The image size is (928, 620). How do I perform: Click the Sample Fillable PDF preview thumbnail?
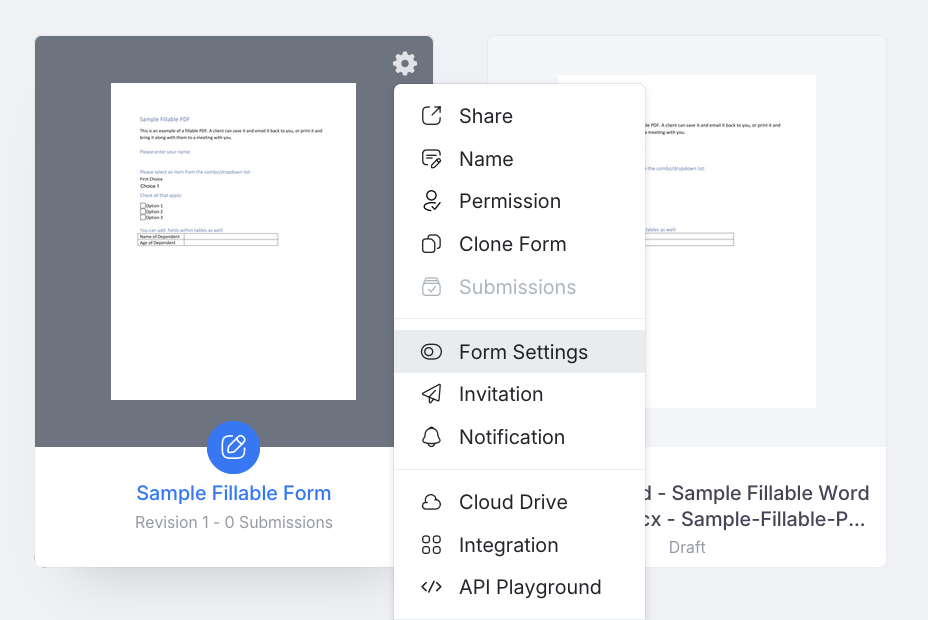click(233, 241)
